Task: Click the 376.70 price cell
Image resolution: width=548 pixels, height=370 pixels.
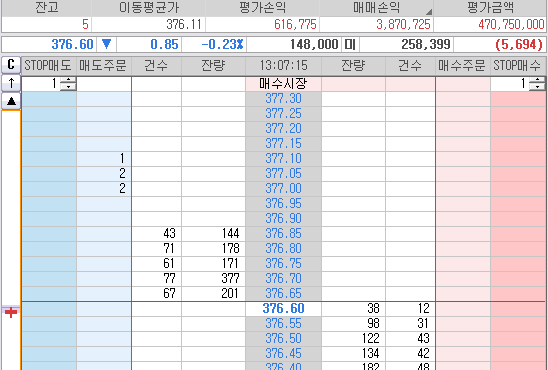Action: [x=283, y=279]
